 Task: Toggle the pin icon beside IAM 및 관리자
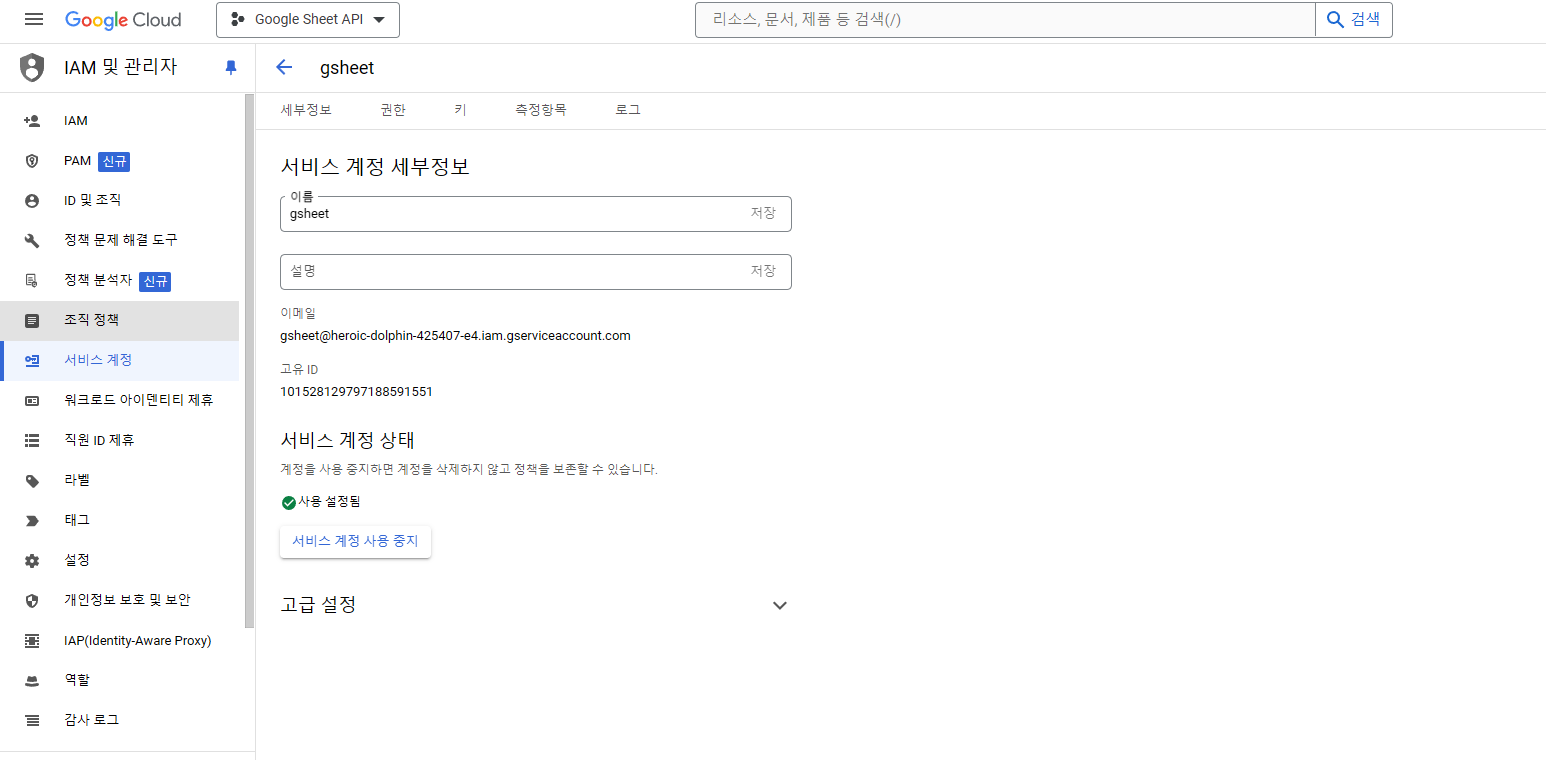(x=231, y=68)
